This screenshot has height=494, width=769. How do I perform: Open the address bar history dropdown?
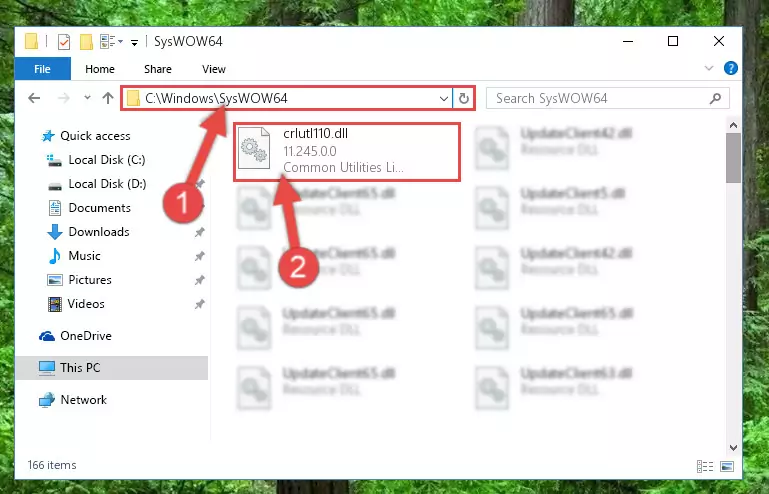(443, 99)
